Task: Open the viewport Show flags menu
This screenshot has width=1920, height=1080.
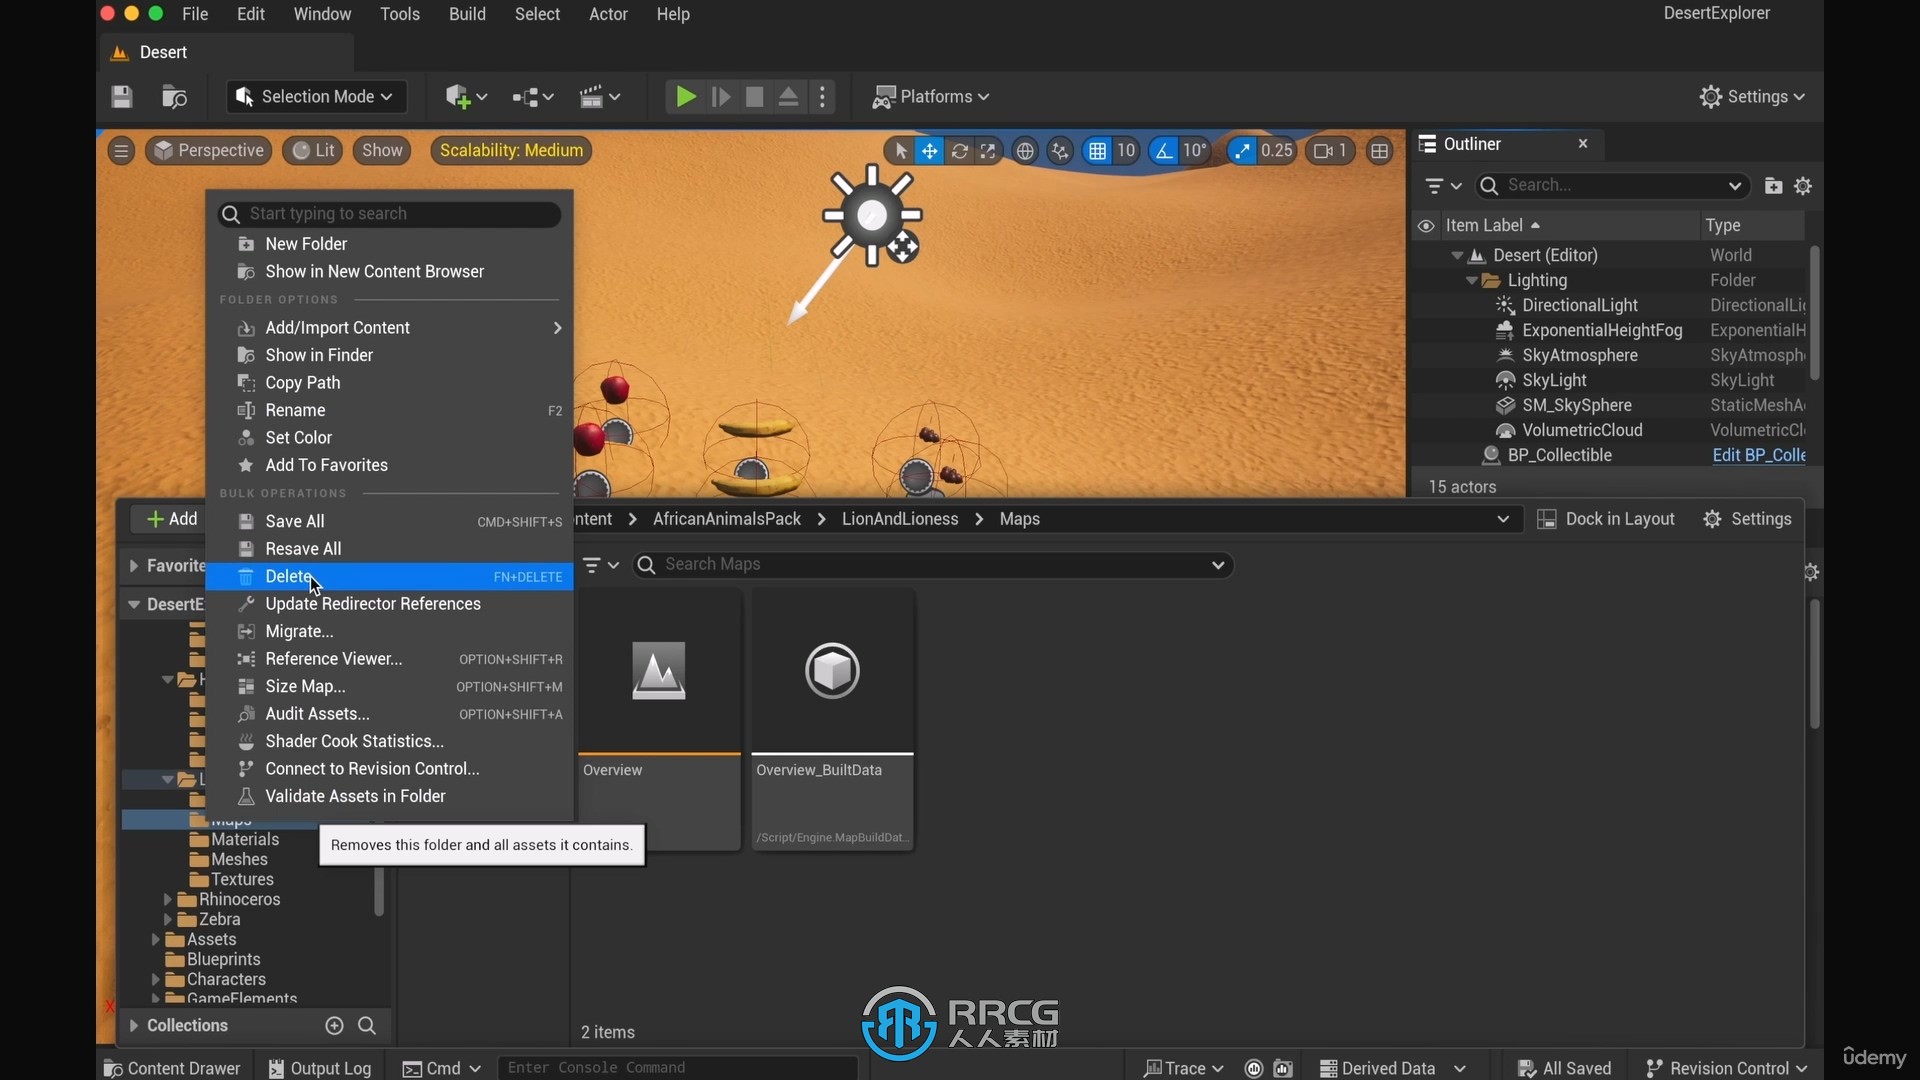Action: tap(382, 151)
